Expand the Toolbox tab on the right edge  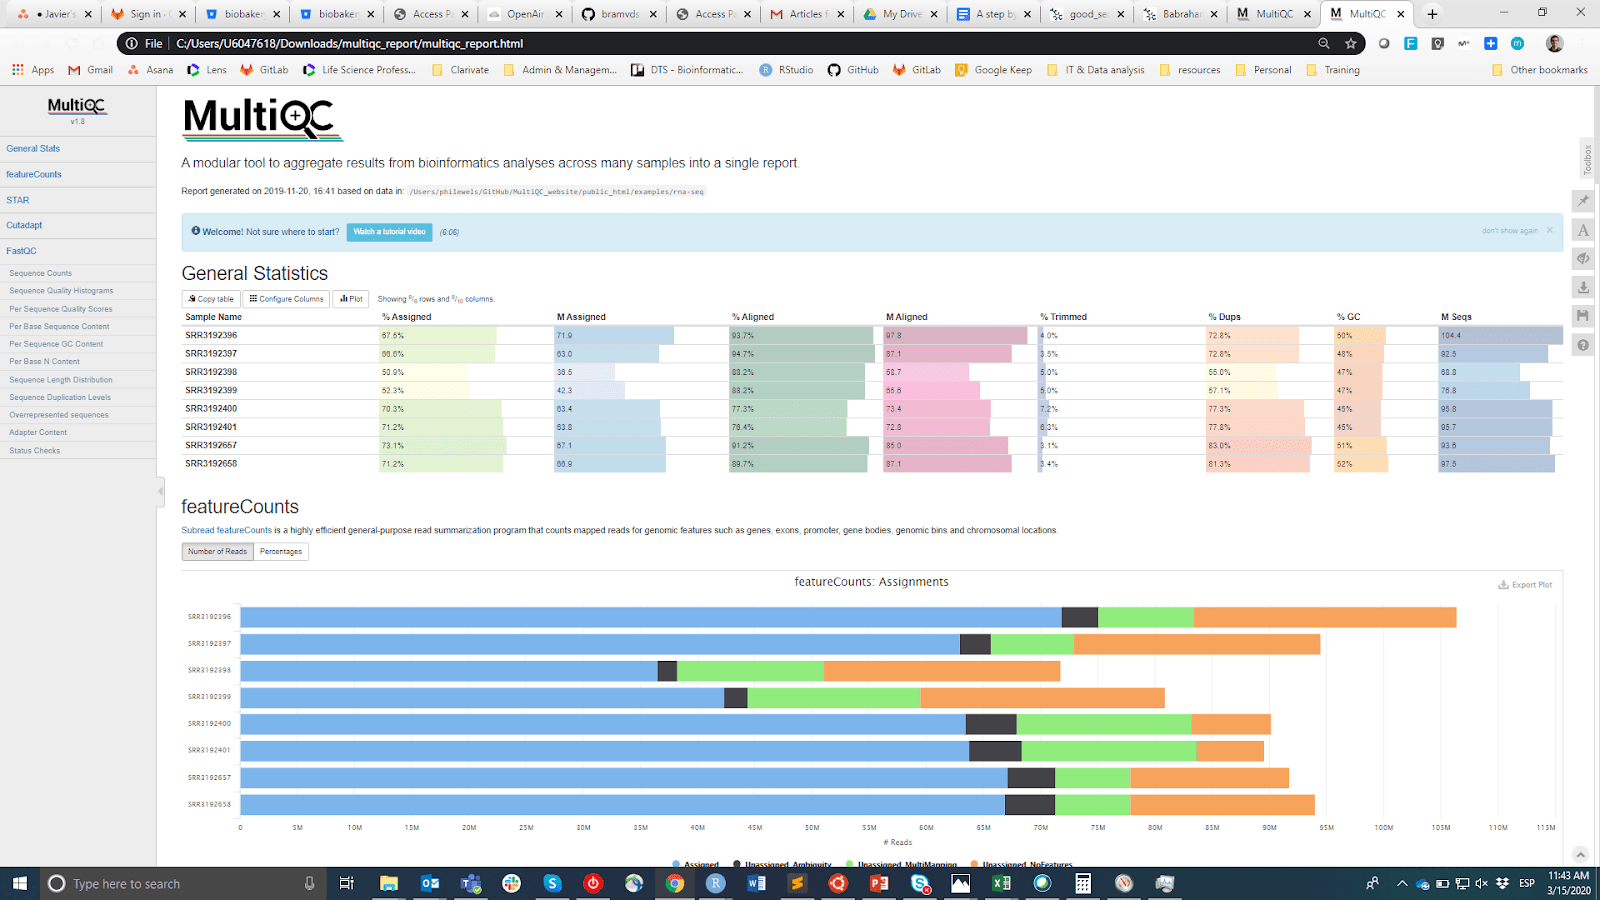[1585, 159]
